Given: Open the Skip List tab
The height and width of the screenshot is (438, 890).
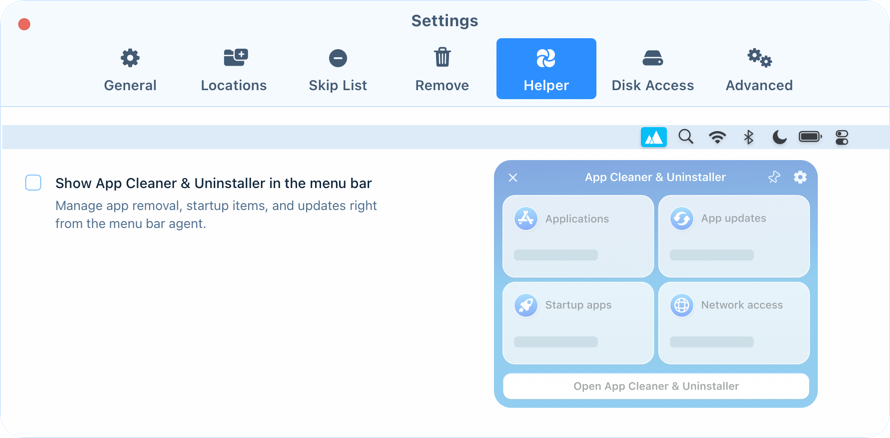Looking at the screenshot, I should pyautogui.click(x=338, y=69).
